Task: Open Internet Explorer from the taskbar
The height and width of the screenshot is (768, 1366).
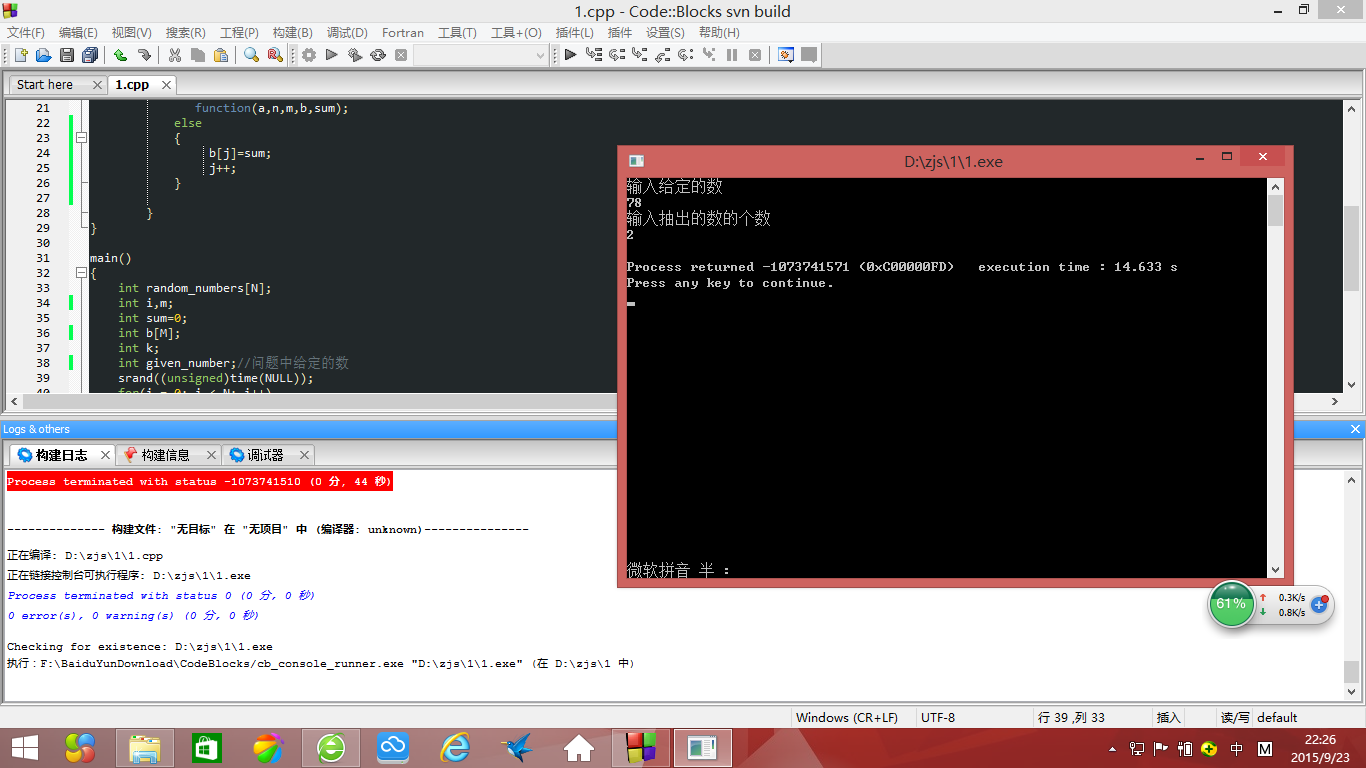Action: coord(455,748)
